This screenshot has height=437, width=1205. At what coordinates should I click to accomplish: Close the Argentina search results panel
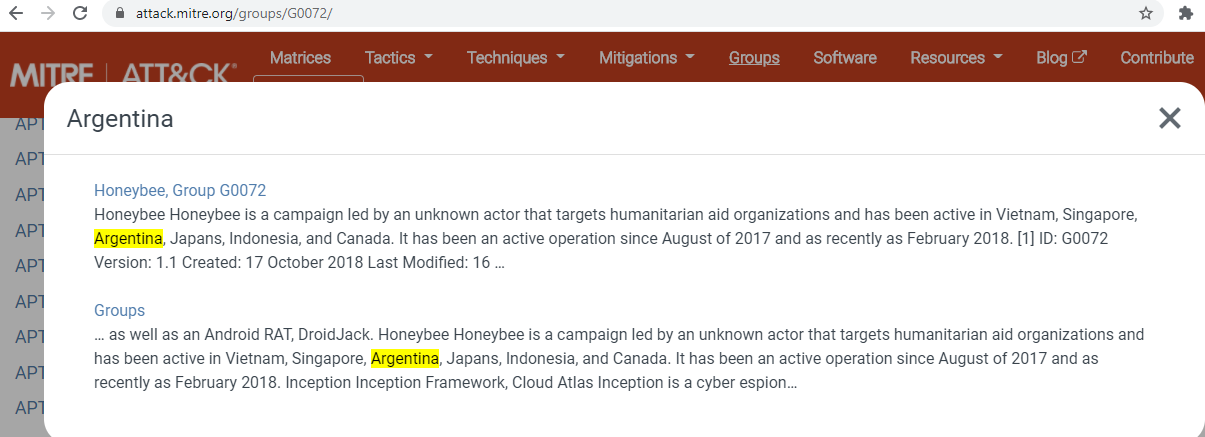click(x=1169, y=118)
